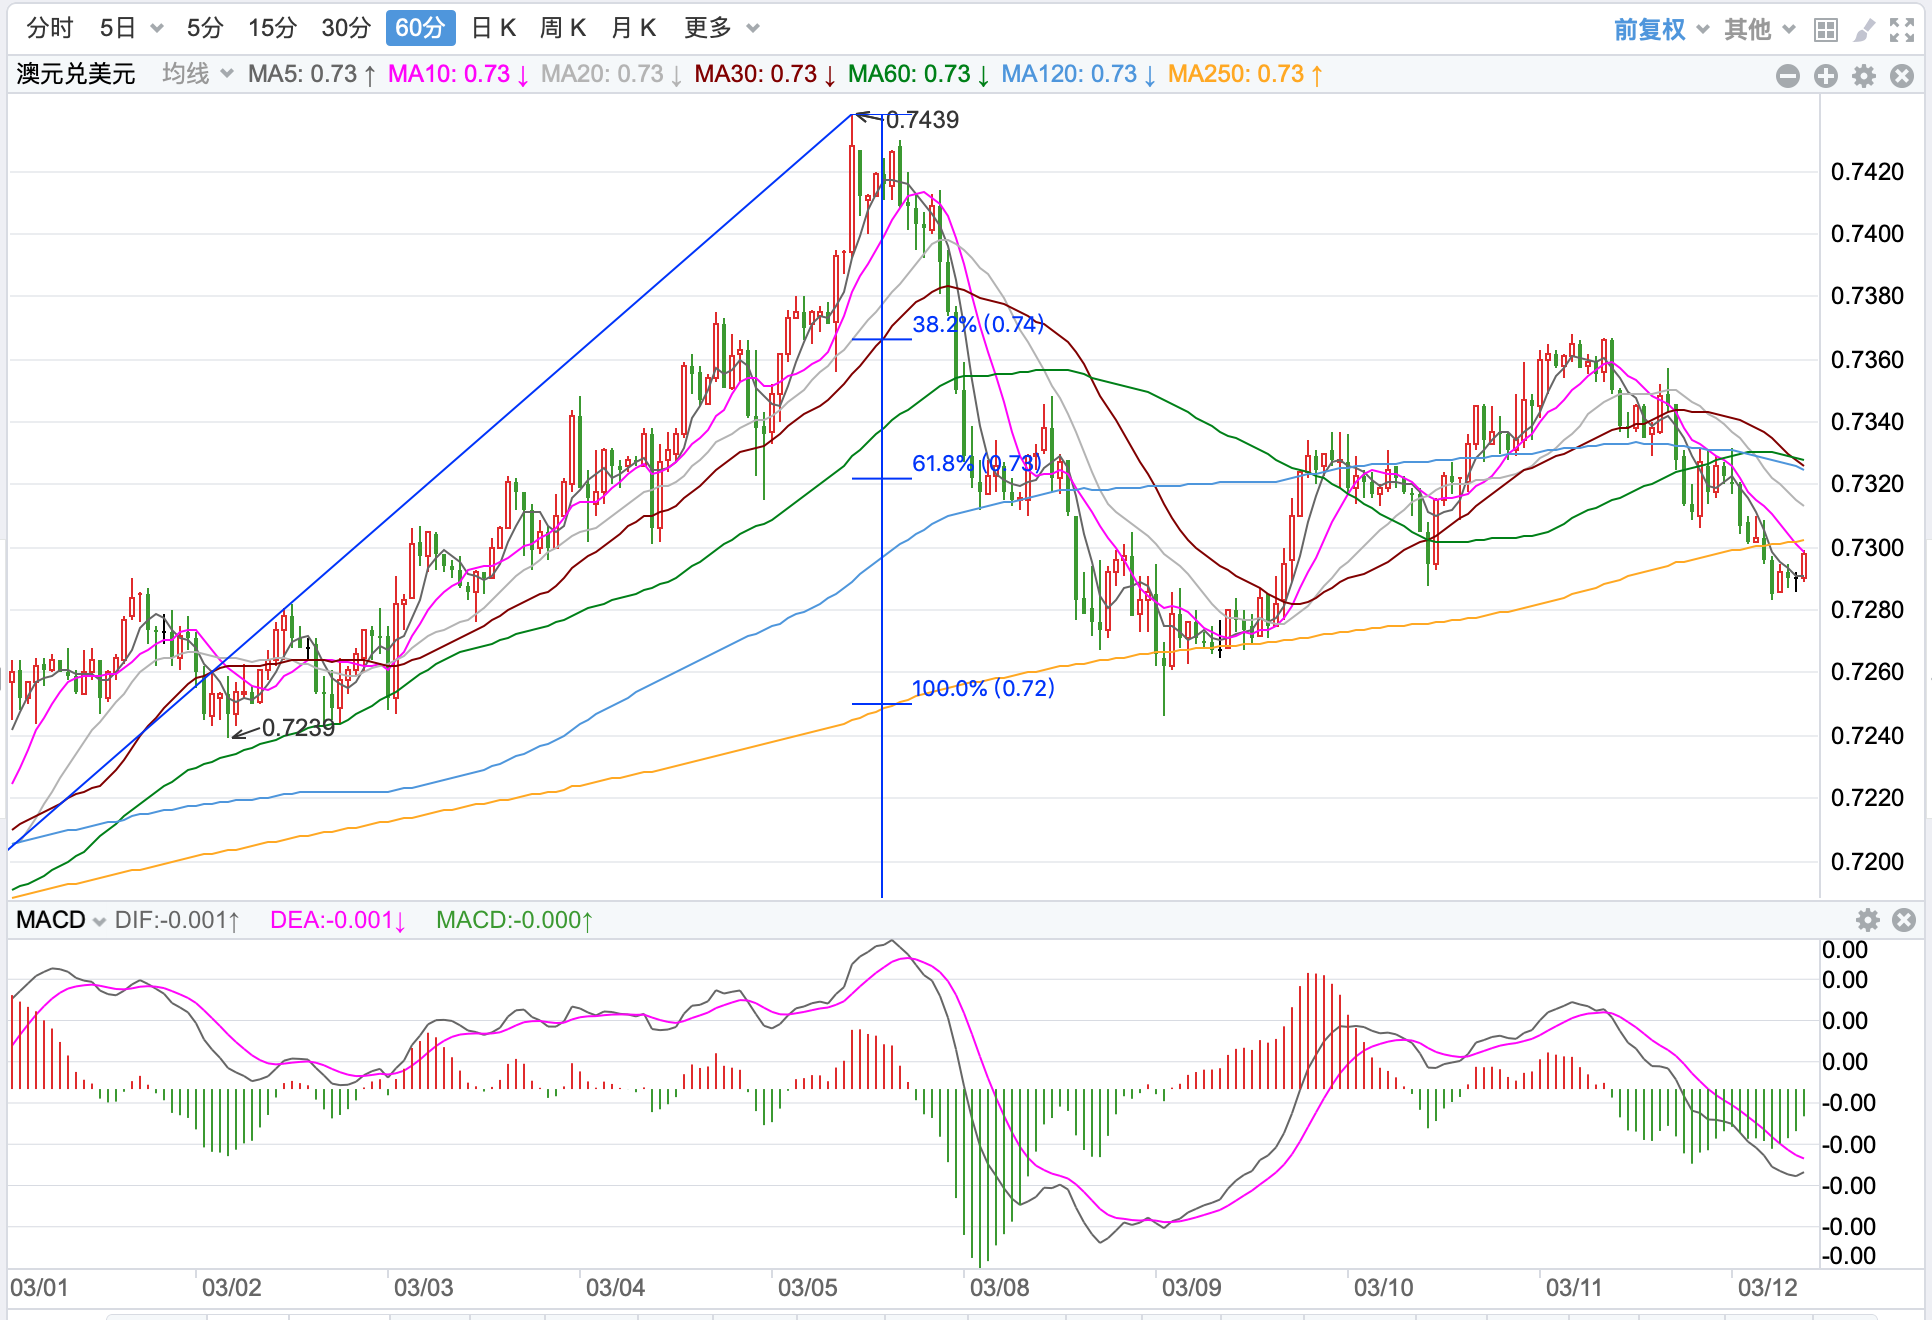Open moving average settings gear
This screenshot has height=1320, width=1932.
point(1864,76)
